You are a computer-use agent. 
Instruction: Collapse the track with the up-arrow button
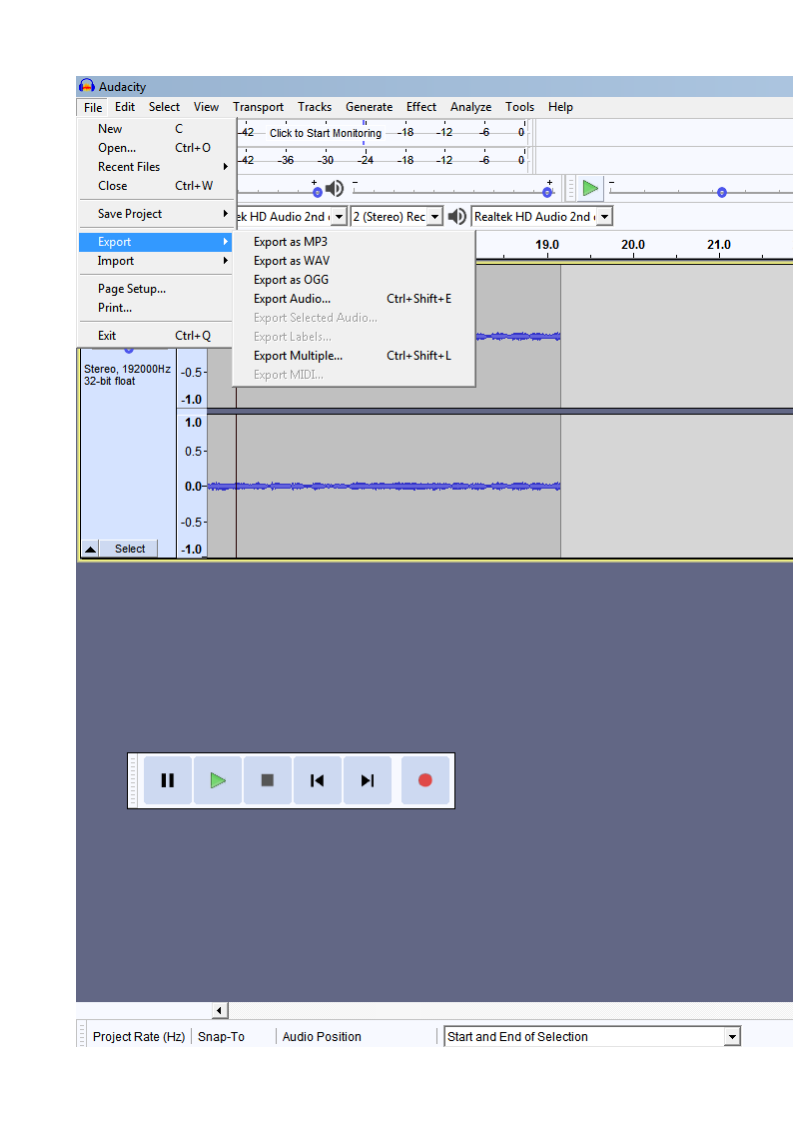tap(90, 549)
